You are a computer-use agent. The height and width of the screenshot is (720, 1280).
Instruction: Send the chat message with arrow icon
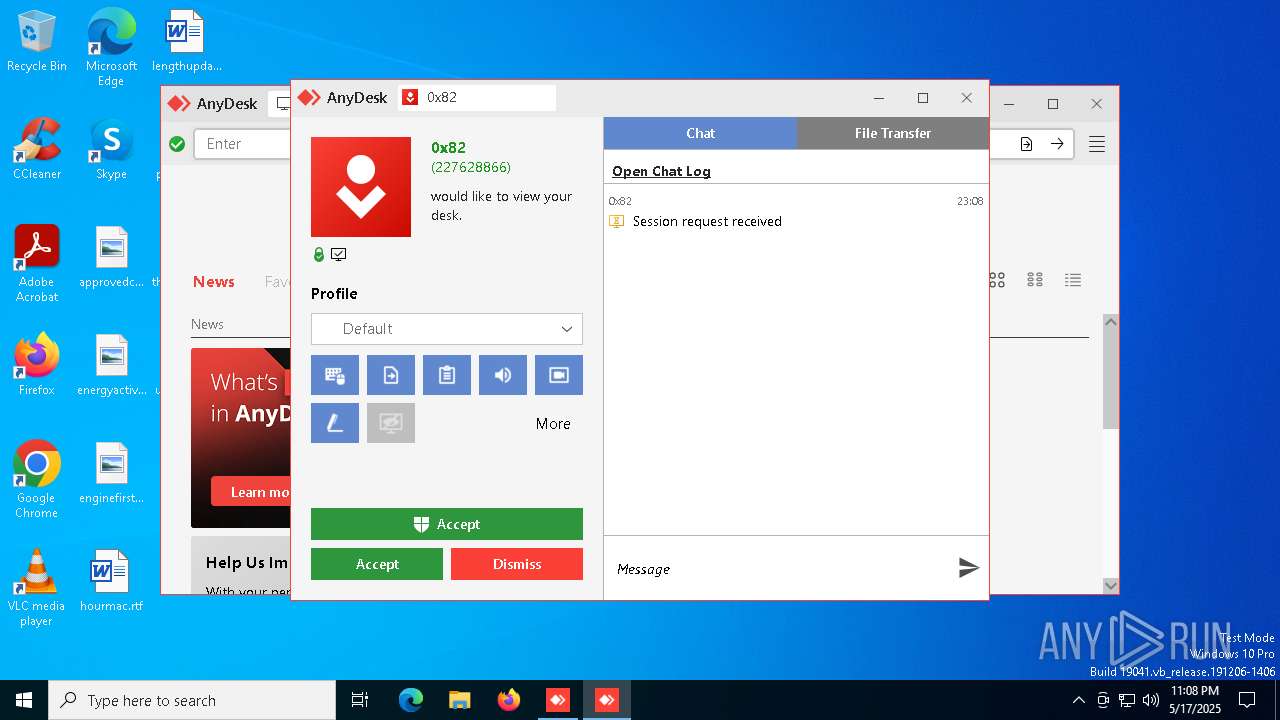tap(968, 568)
